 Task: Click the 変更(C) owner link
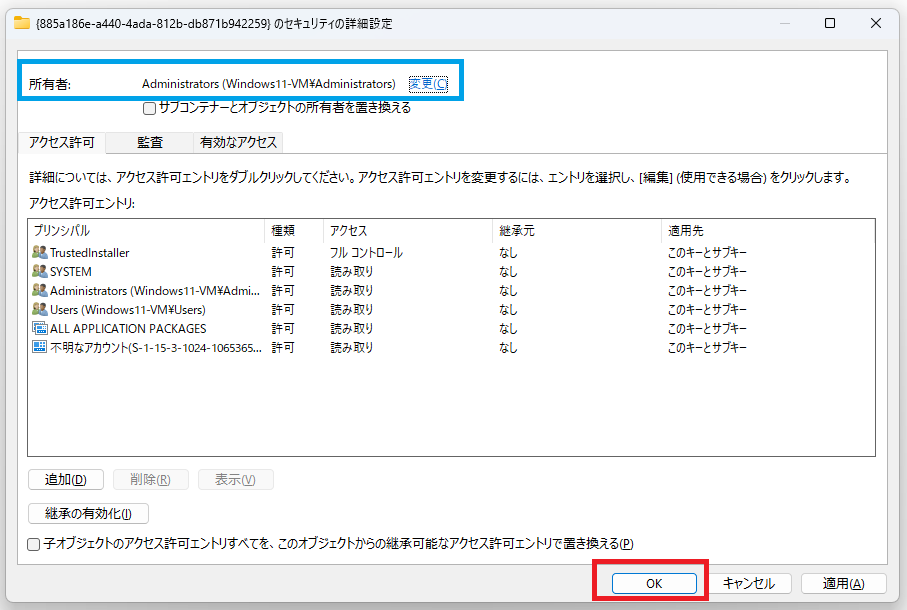click(x=428, y=84)
